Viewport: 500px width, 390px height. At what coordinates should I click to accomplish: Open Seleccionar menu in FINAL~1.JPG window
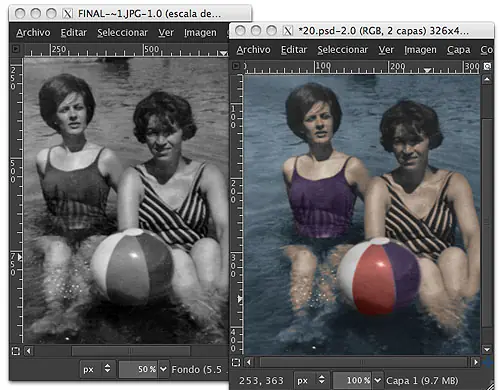coord(122,33)
